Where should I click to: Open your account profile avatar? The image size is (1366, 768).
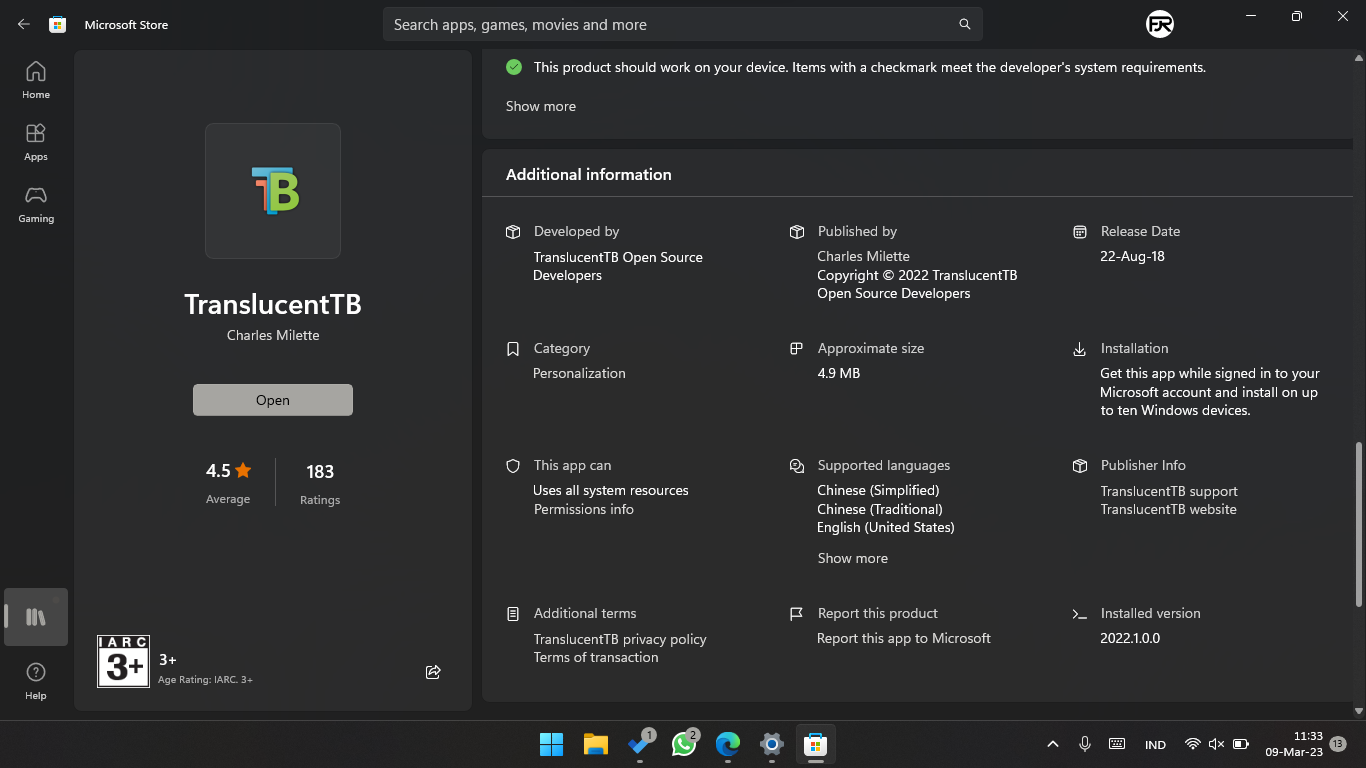tap(1157, 24)
